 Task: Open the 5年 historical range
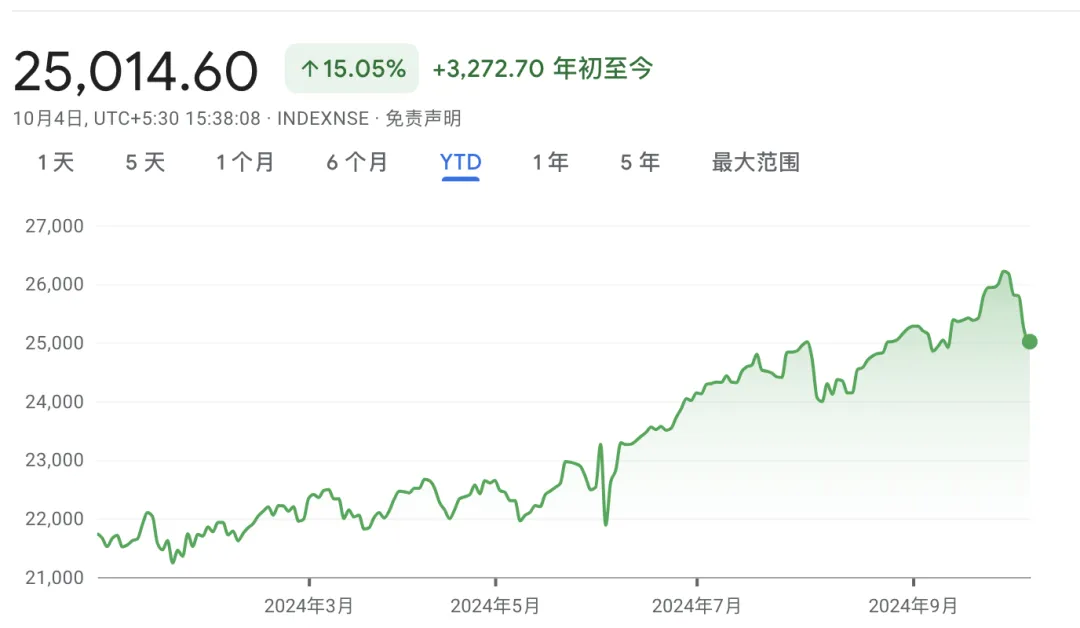(639, 162)
